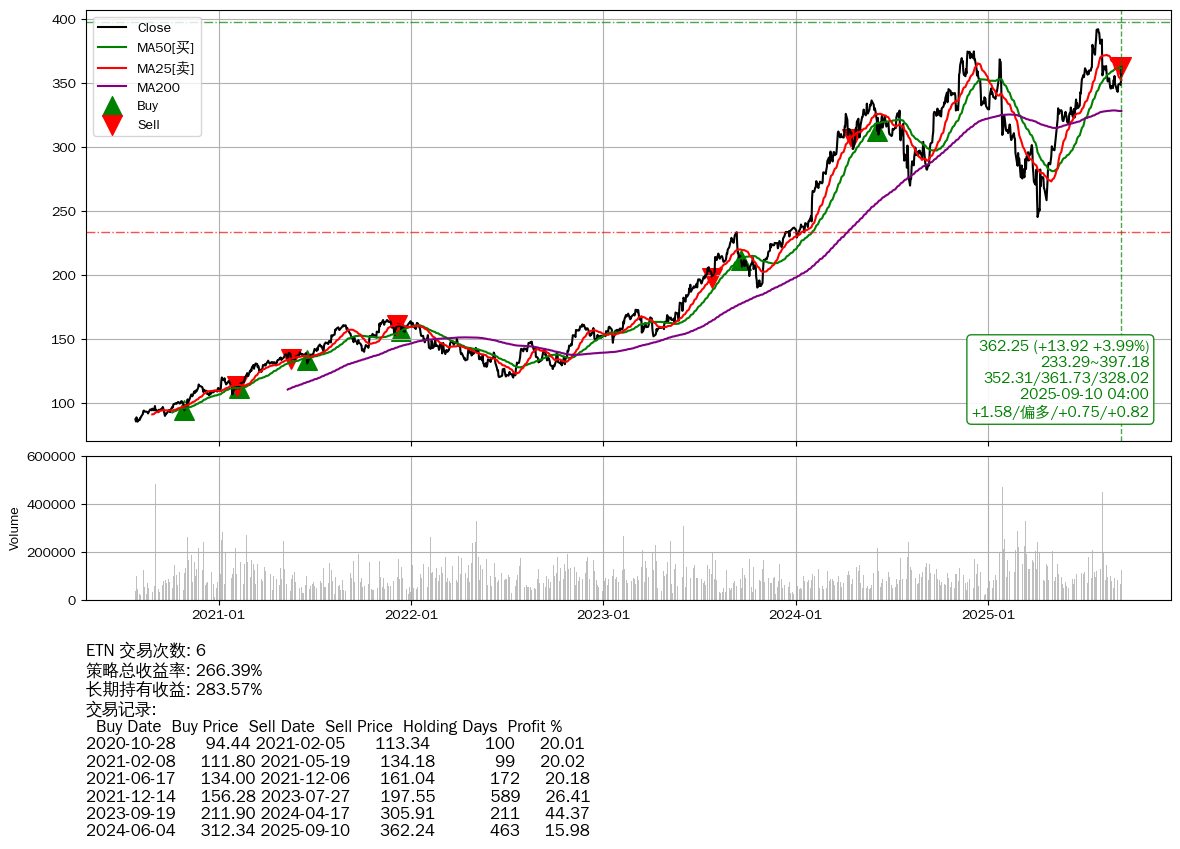Click the red Sell triangle from May 2021
This screenshot has width=1180, height=849.
click(x=291, y=358)
